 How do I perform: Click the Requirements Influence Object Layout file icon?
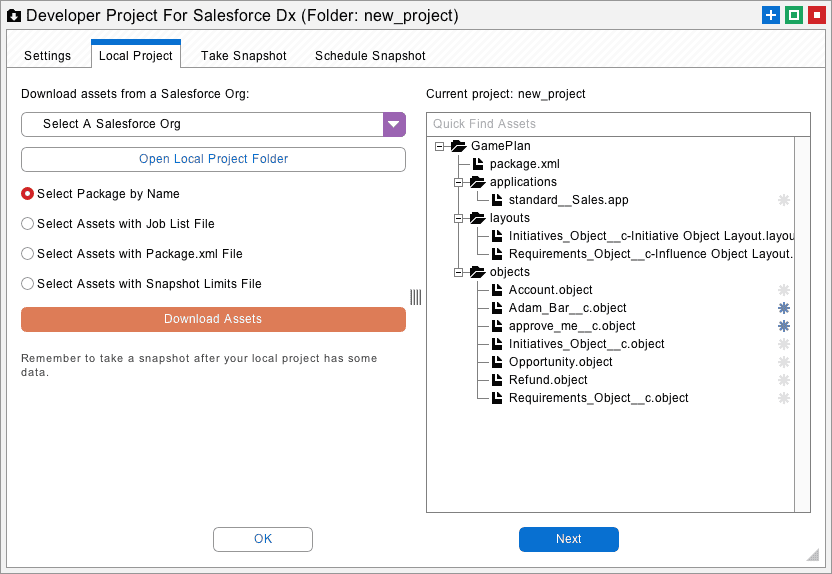[497, 254]
